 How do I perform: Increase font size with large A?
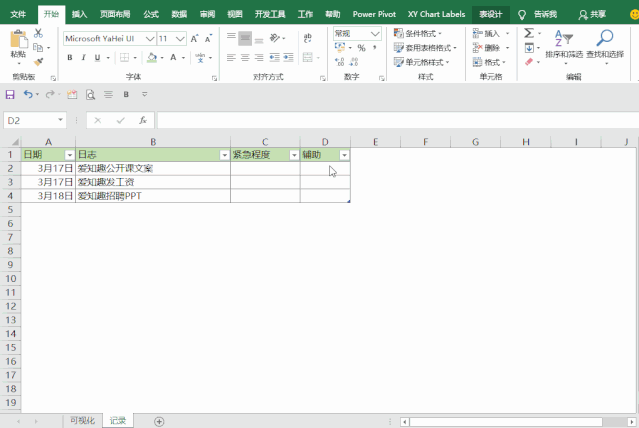coord(194,39)
